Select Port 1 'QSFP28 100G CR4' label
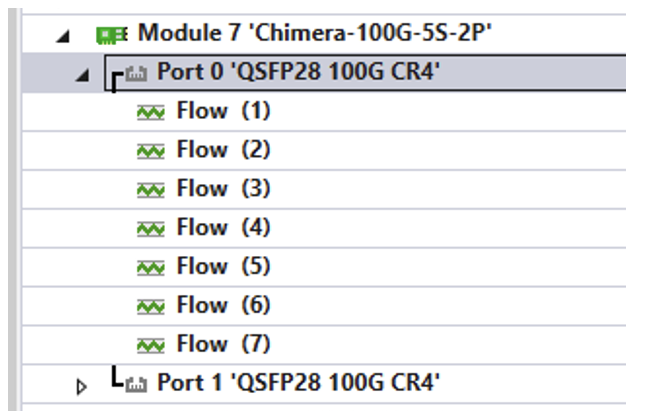Screen dimensions: 648x420 [x=298, y=382]
